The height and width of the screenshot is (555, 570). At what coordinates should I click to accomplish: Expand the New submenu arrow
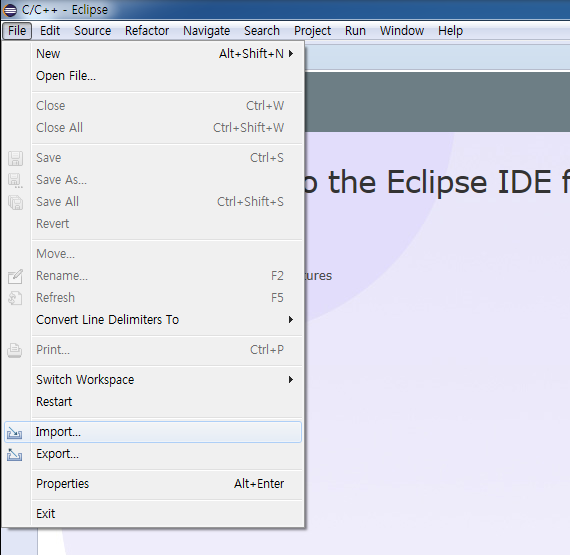[290, 54]
